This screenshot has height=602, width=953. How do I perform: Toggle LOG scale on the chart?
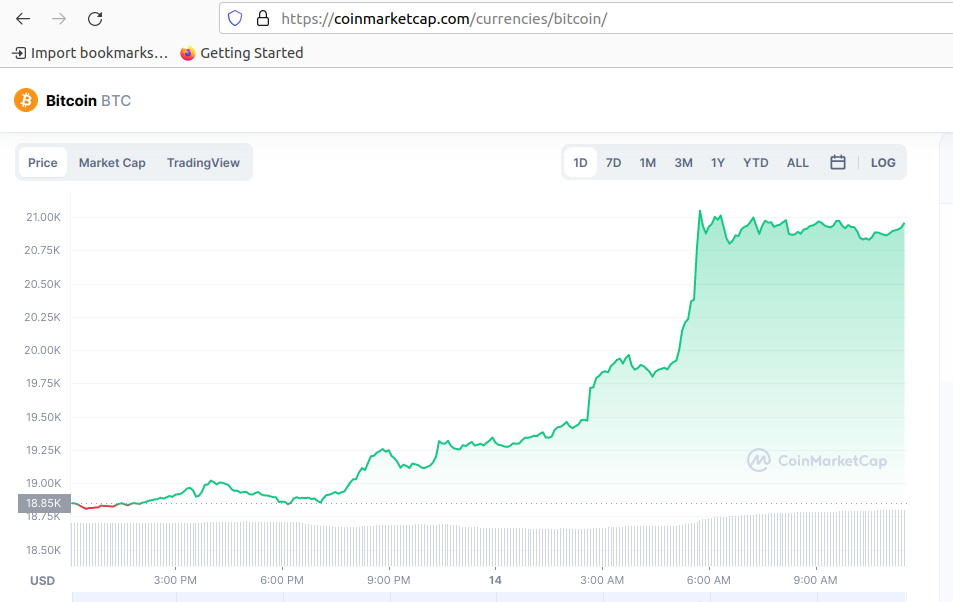pos(883,162)
